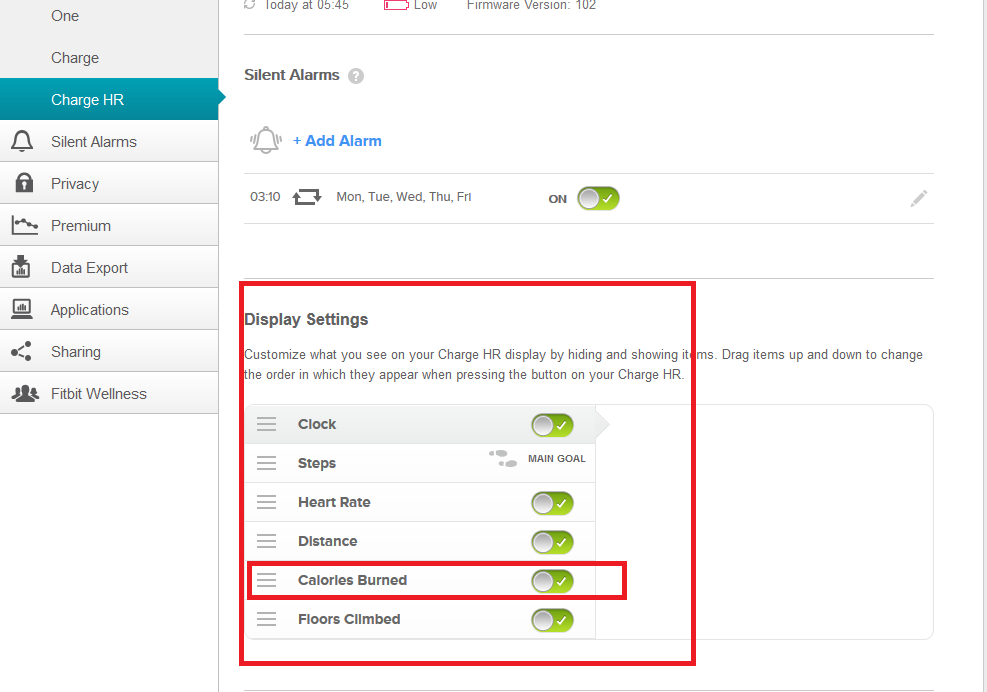
Task: Click the Applications laptop icon
Action: 22,309
